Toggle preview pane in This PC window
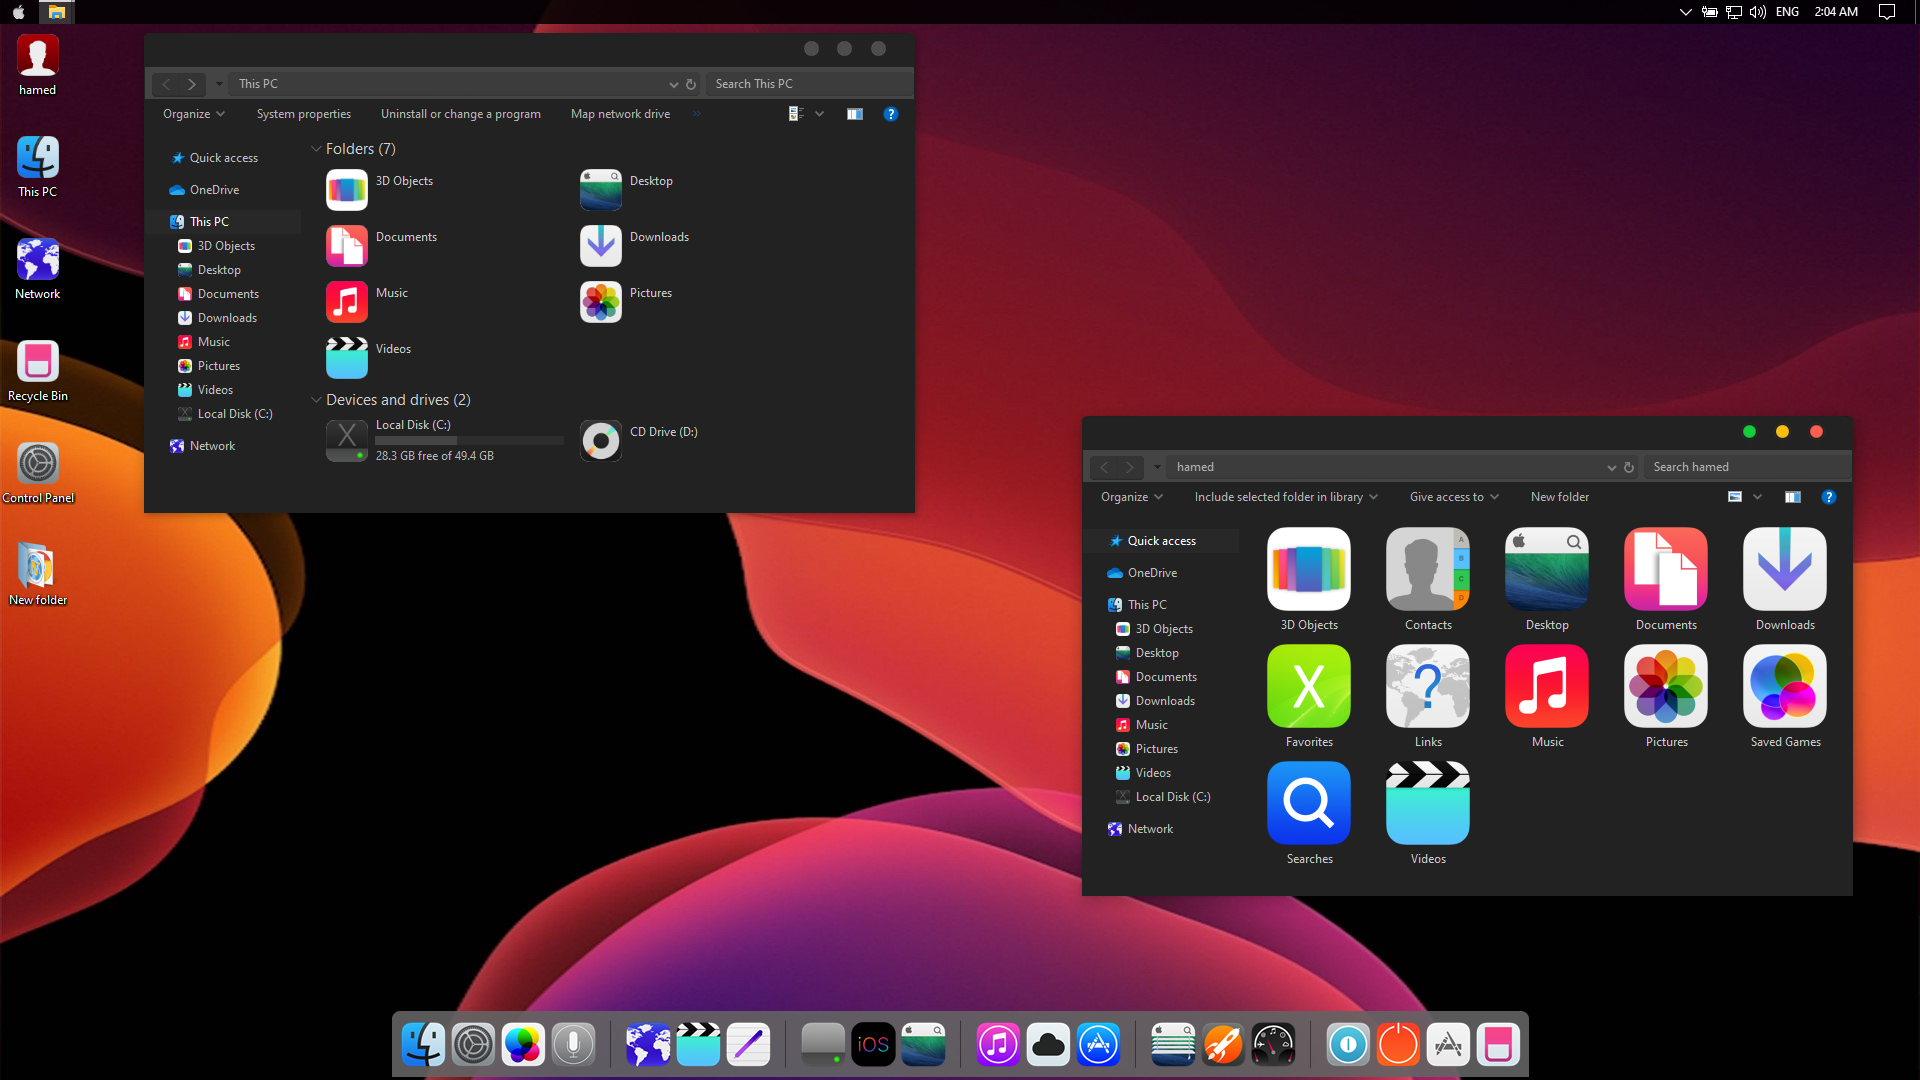The image size is (1920, 1080). click(855, 114)
